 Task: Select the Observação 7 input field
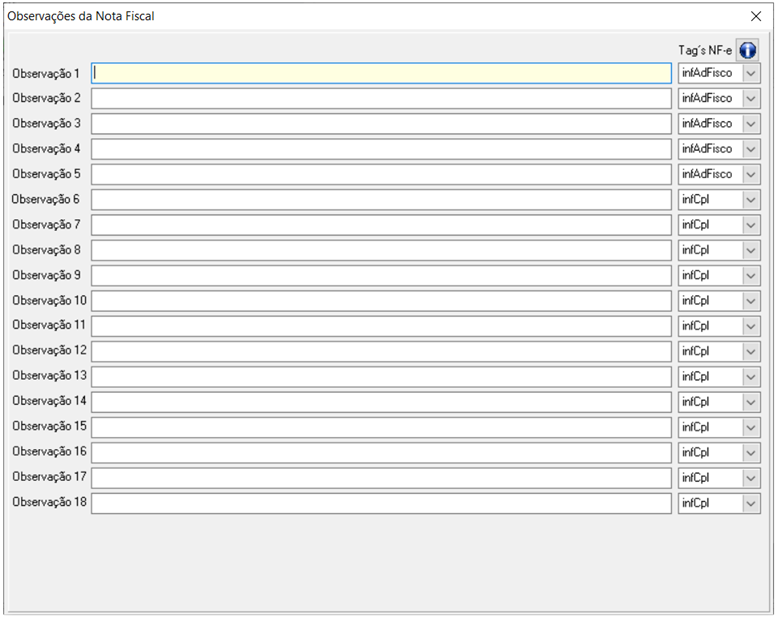381,225
